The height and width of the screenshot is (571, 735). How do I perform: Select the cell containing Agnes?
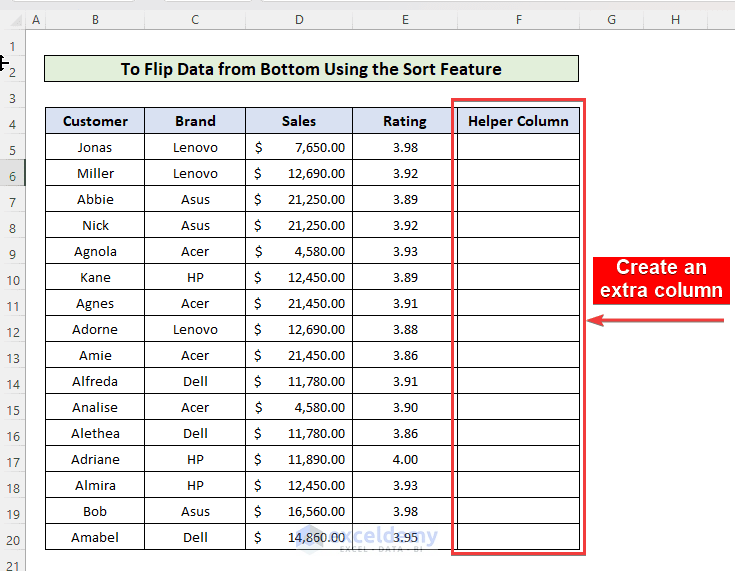pos(95,303)
